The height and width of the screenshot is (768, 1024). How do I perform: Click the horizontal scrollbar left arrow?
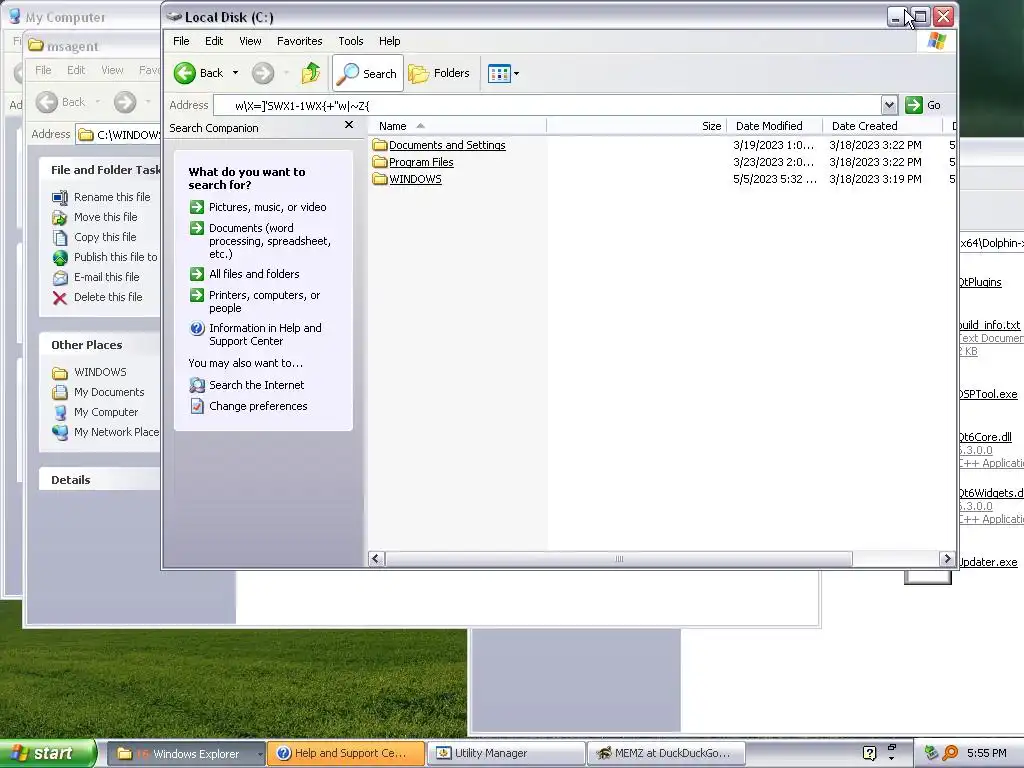click(x=376, y=559)
